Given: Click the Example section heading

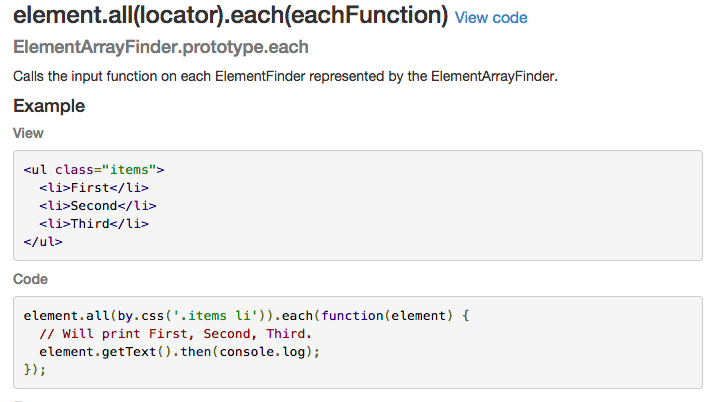Looking at the screenshot, I should tap(49, 106).
